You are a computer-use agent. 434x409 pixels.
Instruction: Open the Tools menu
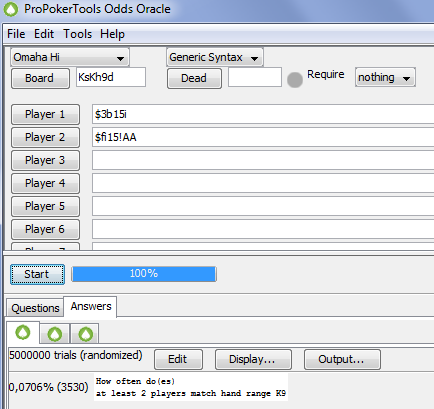[x=77, y=34]
